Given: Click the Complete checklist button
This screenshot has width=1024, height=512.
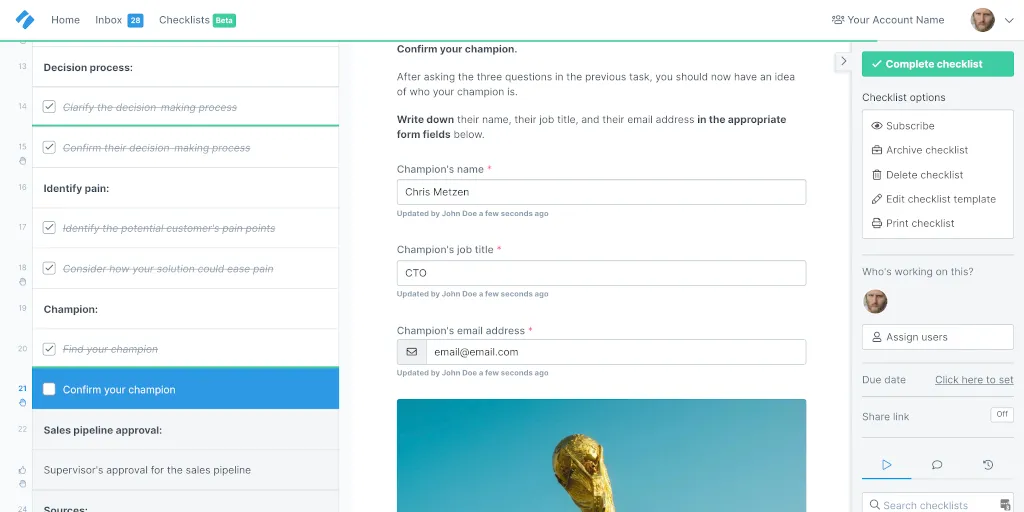Looking at the screenshot, I should 938,64.
